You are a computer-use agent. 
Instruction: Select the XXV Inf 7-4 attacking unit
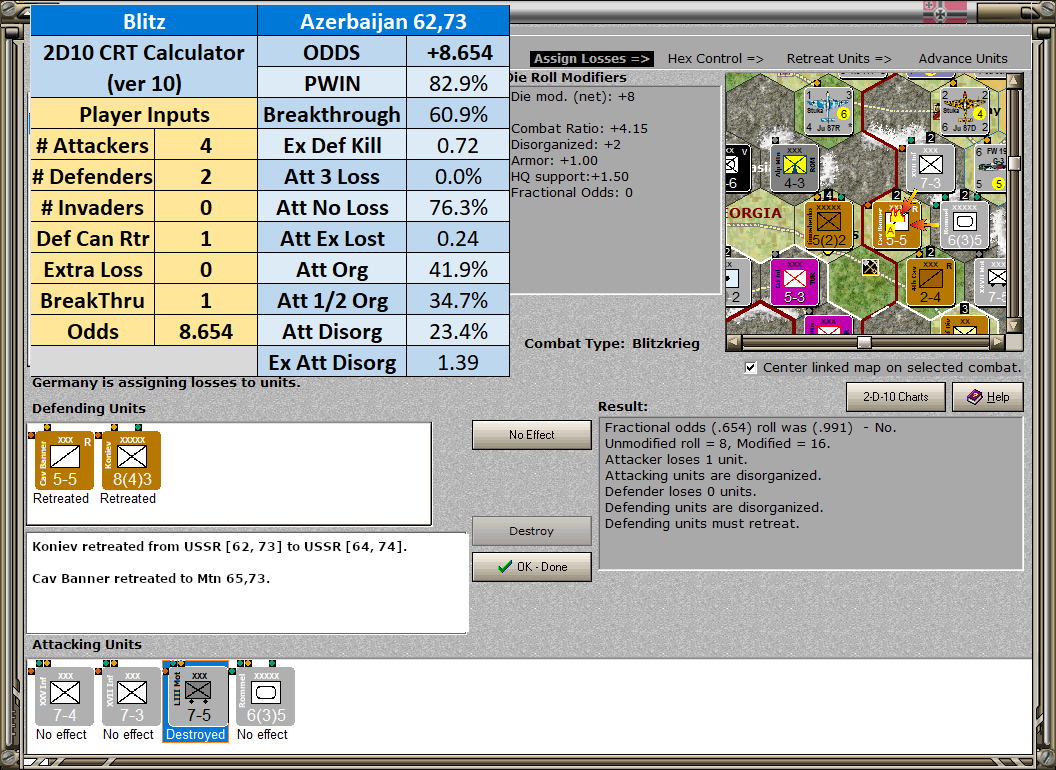65,697
